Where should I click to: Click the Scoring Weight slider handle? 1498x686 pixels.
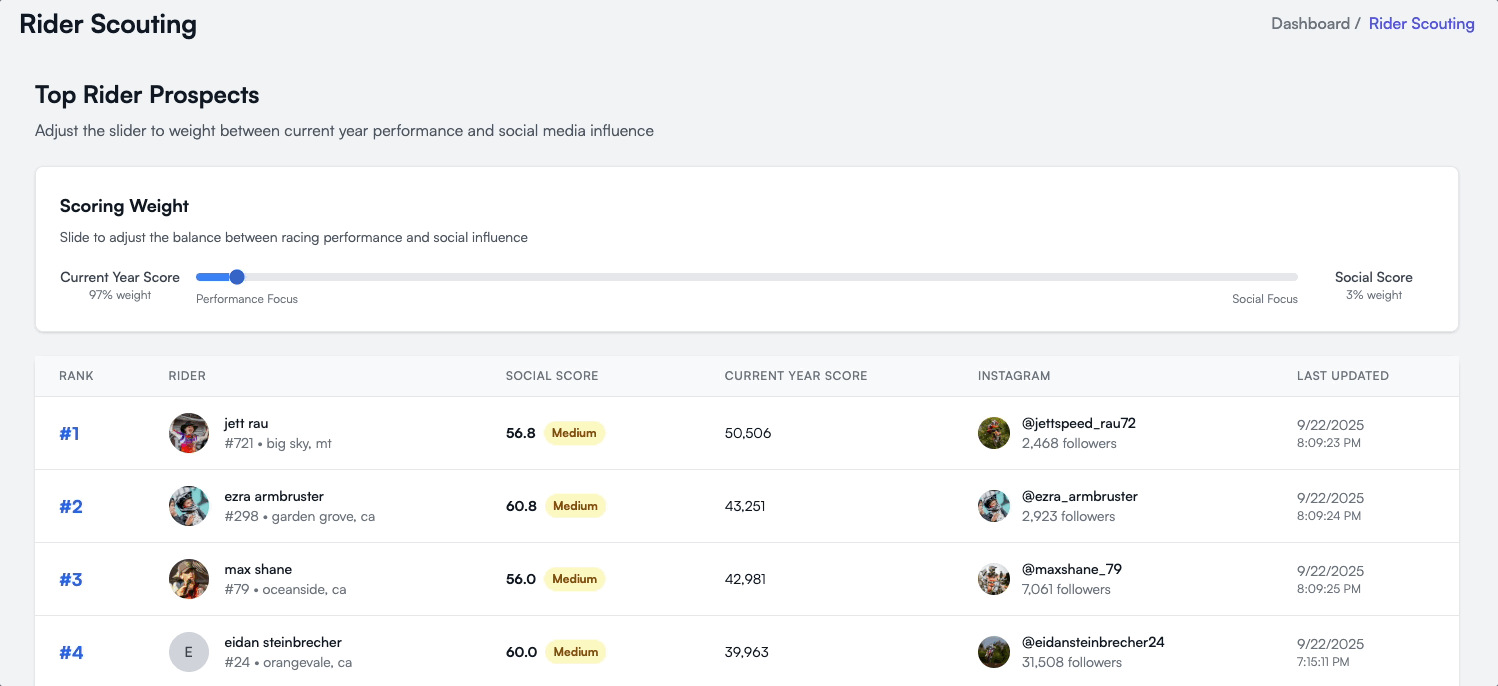click(237, 277)
